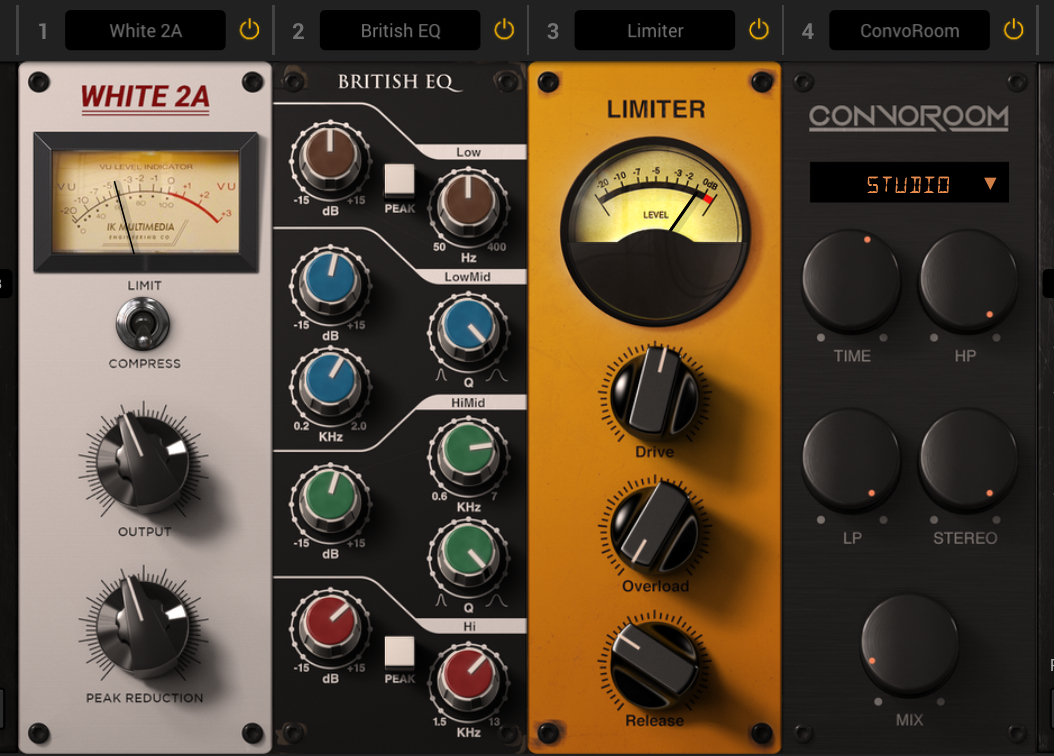Click the Hi band dB gain knob

pyautogui.click(x=330, y=624)
